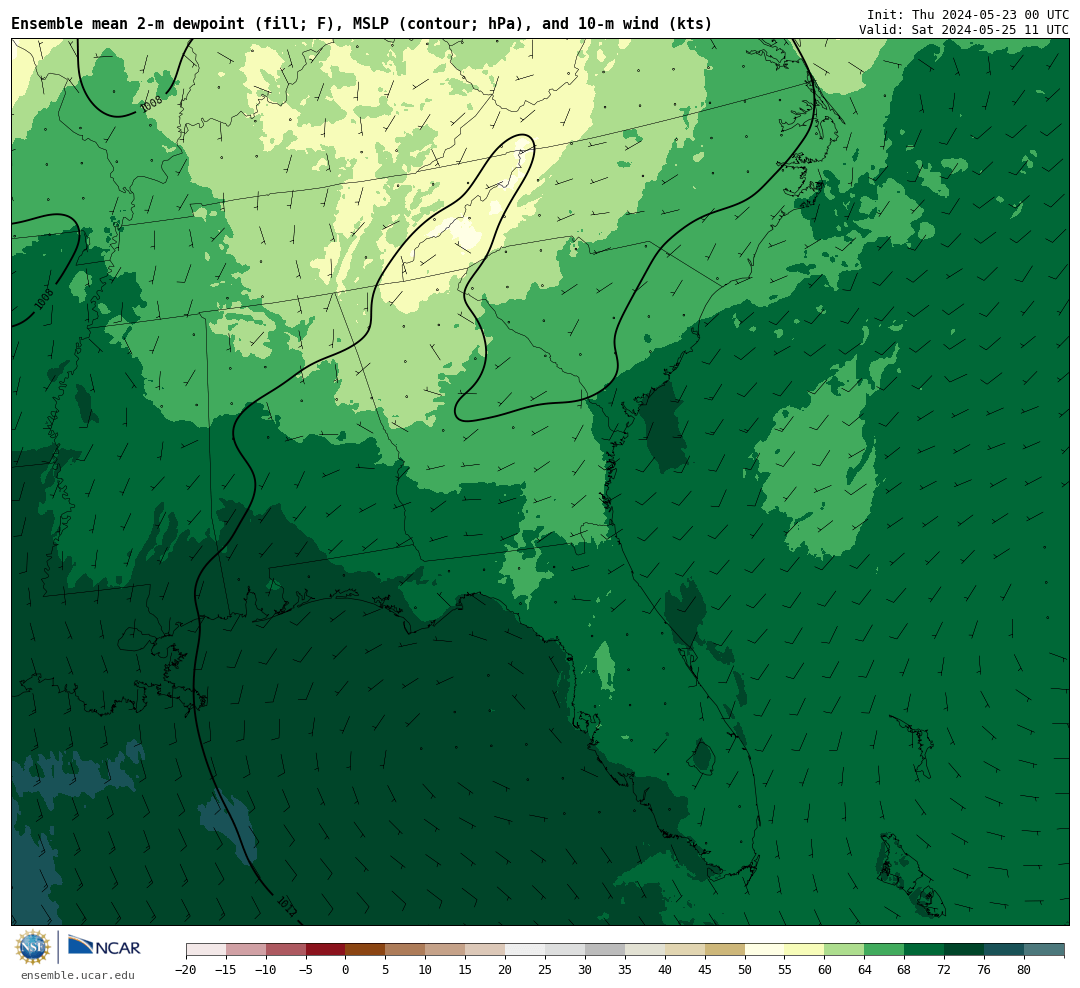
Task: Pick the colorbar swatch between -20 and -15
Action: tap(206, 950)
